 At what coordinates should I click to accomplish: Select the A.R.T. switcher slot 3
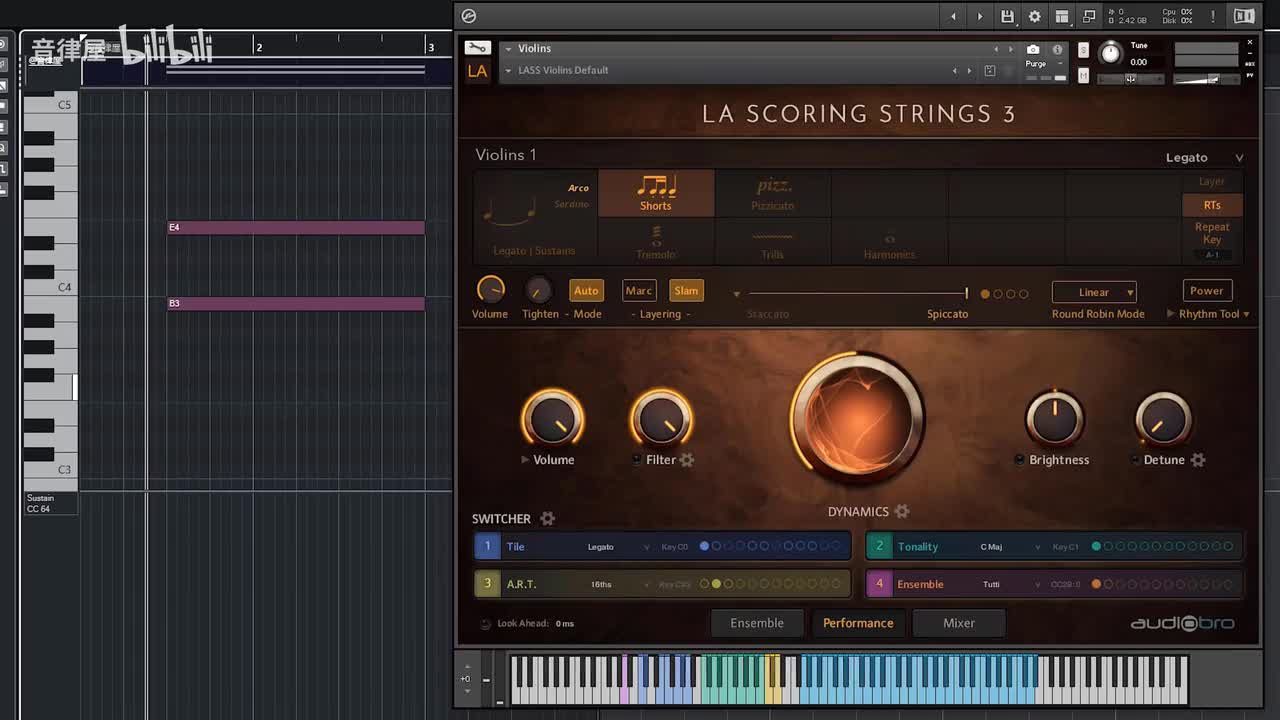coord(487,584)
